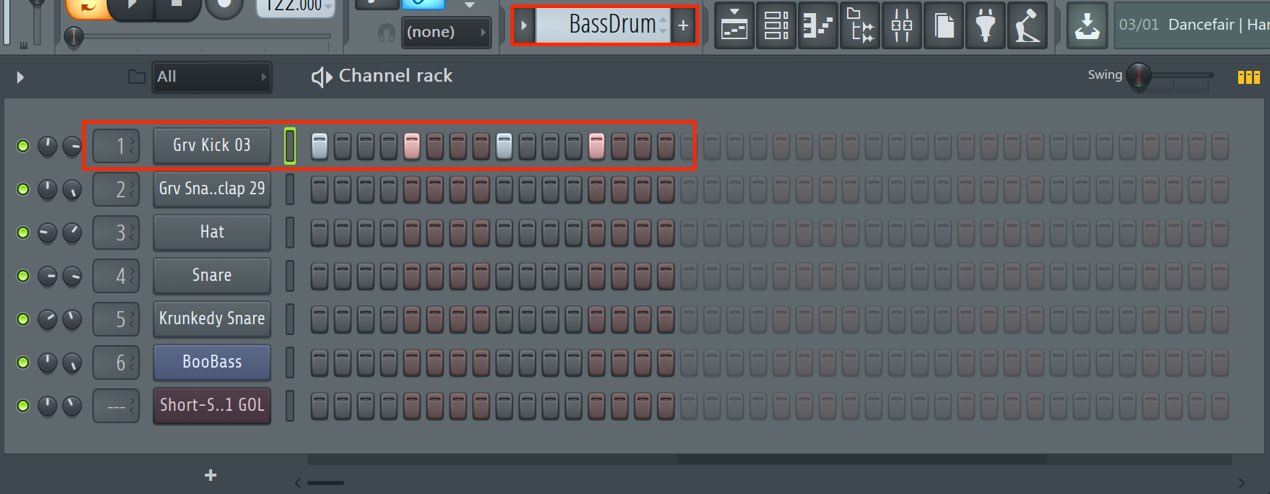
Task: Toggle first step of Snare channel
Action: point(320,276)
